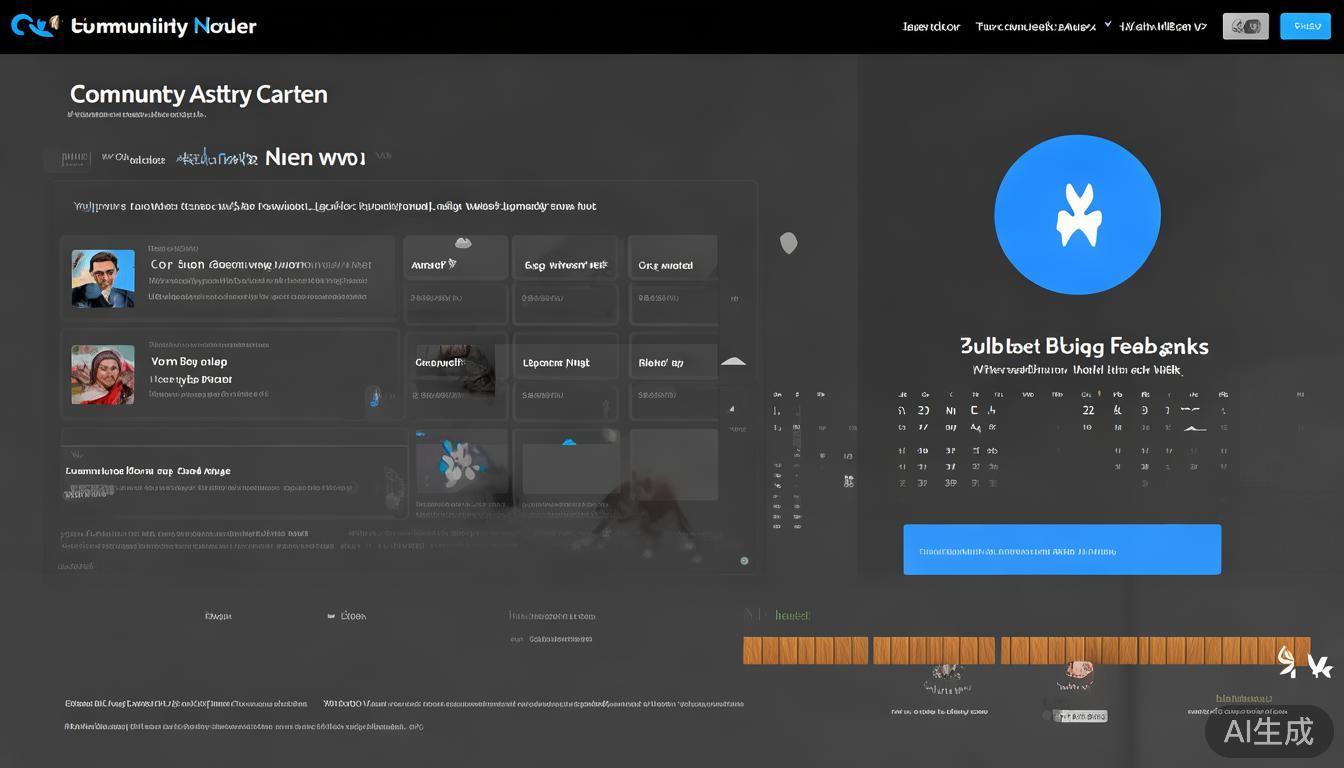Collapse panel using the white up arrow
The height and width of the screenshot is (768, 1344).
pyautogui.click(x=733, y=362)
